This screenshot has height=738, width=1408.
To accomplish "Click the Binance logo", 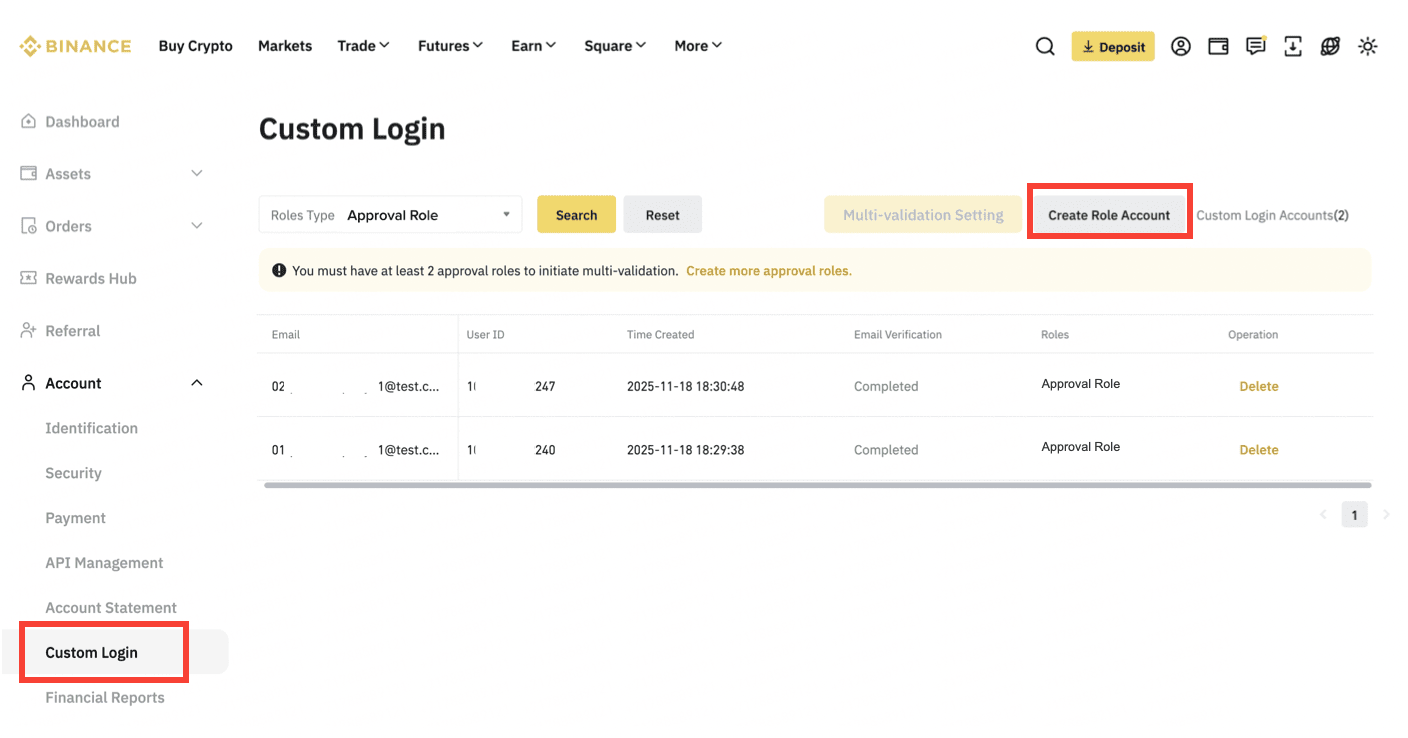I will 76,46.
